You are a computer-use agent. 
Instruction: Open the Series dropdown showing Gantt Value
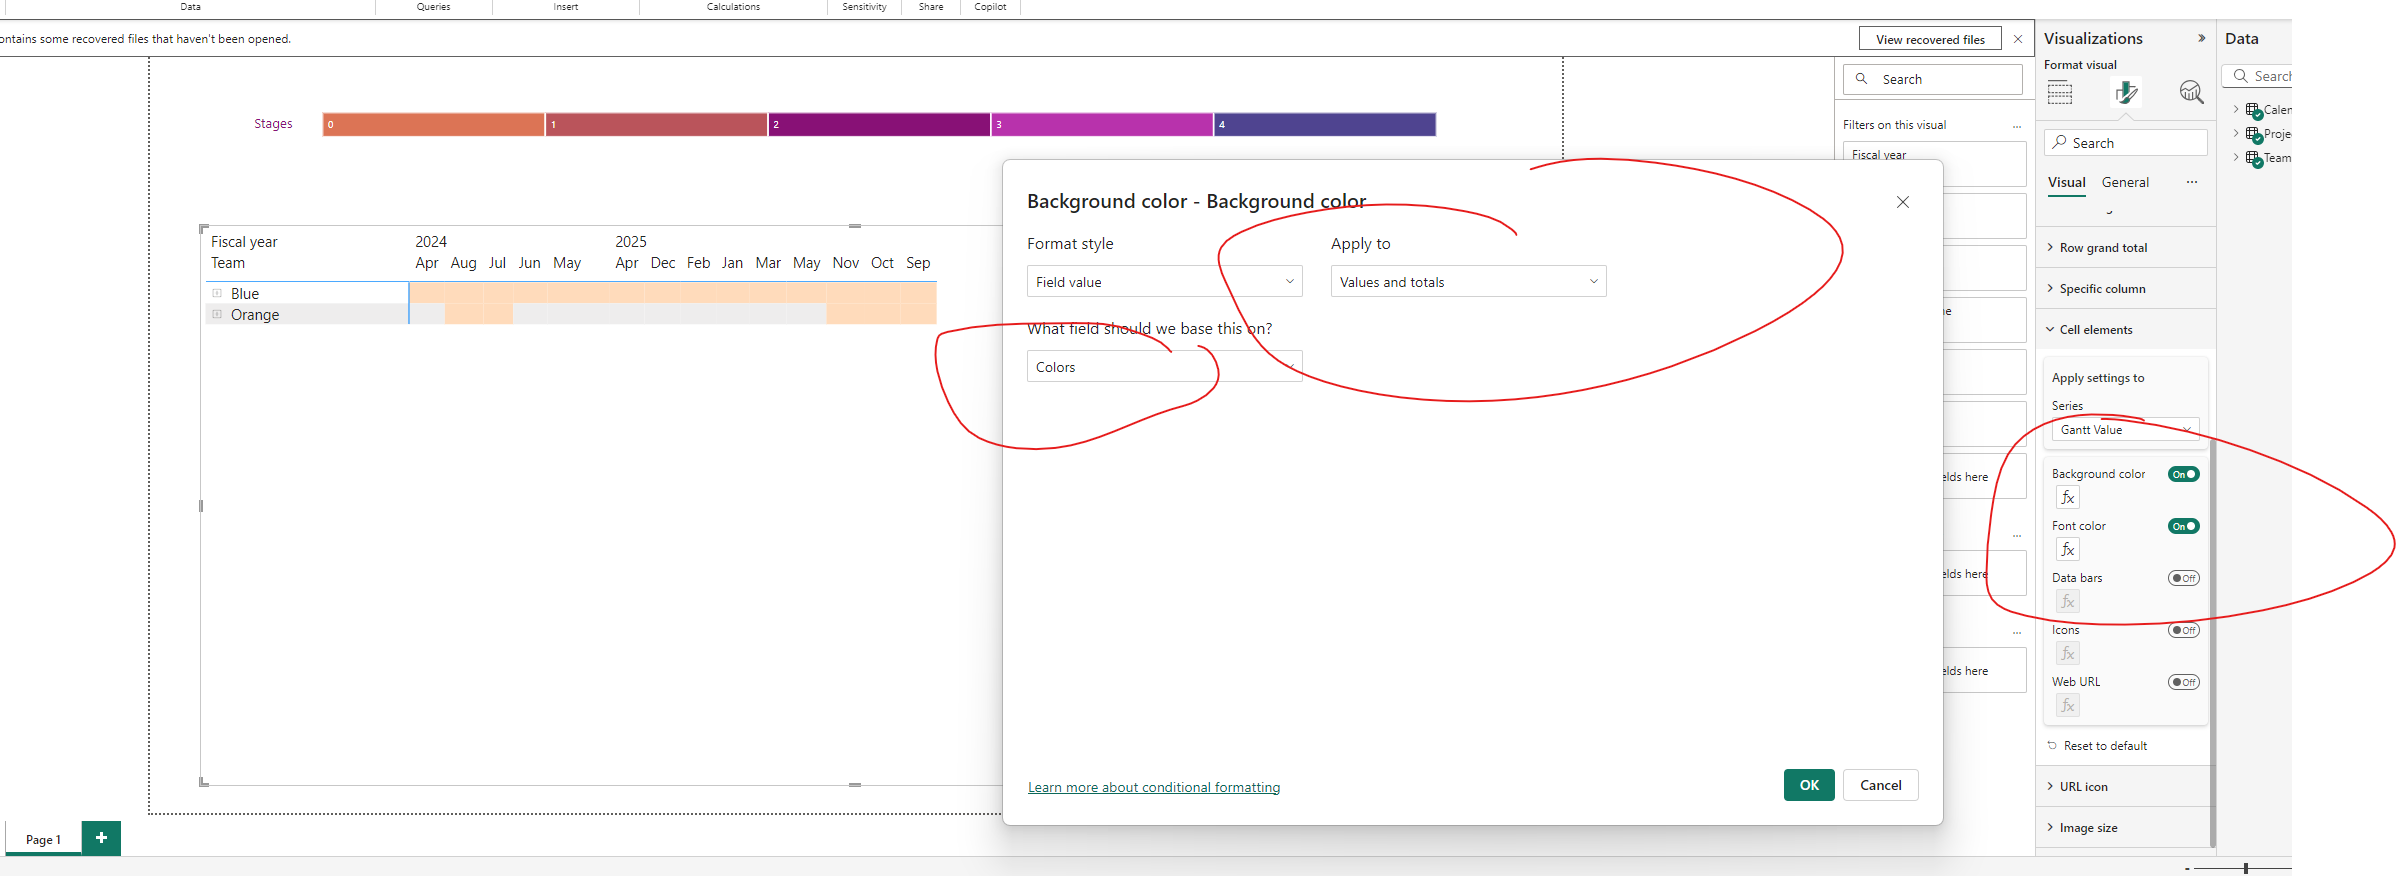[2125, 430]
